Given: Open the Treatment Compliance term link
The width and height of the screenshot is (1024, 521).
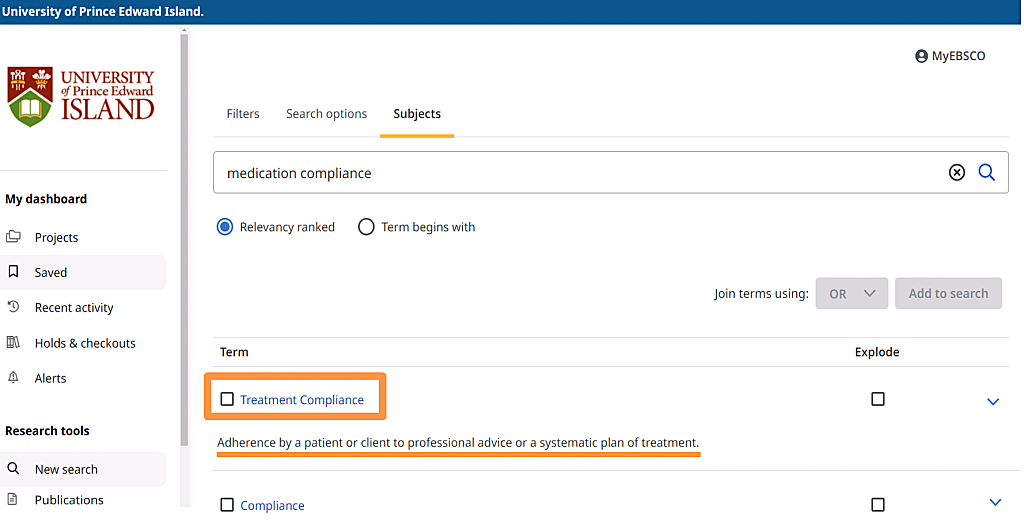Looking at the screenshot, I should 302,400.
